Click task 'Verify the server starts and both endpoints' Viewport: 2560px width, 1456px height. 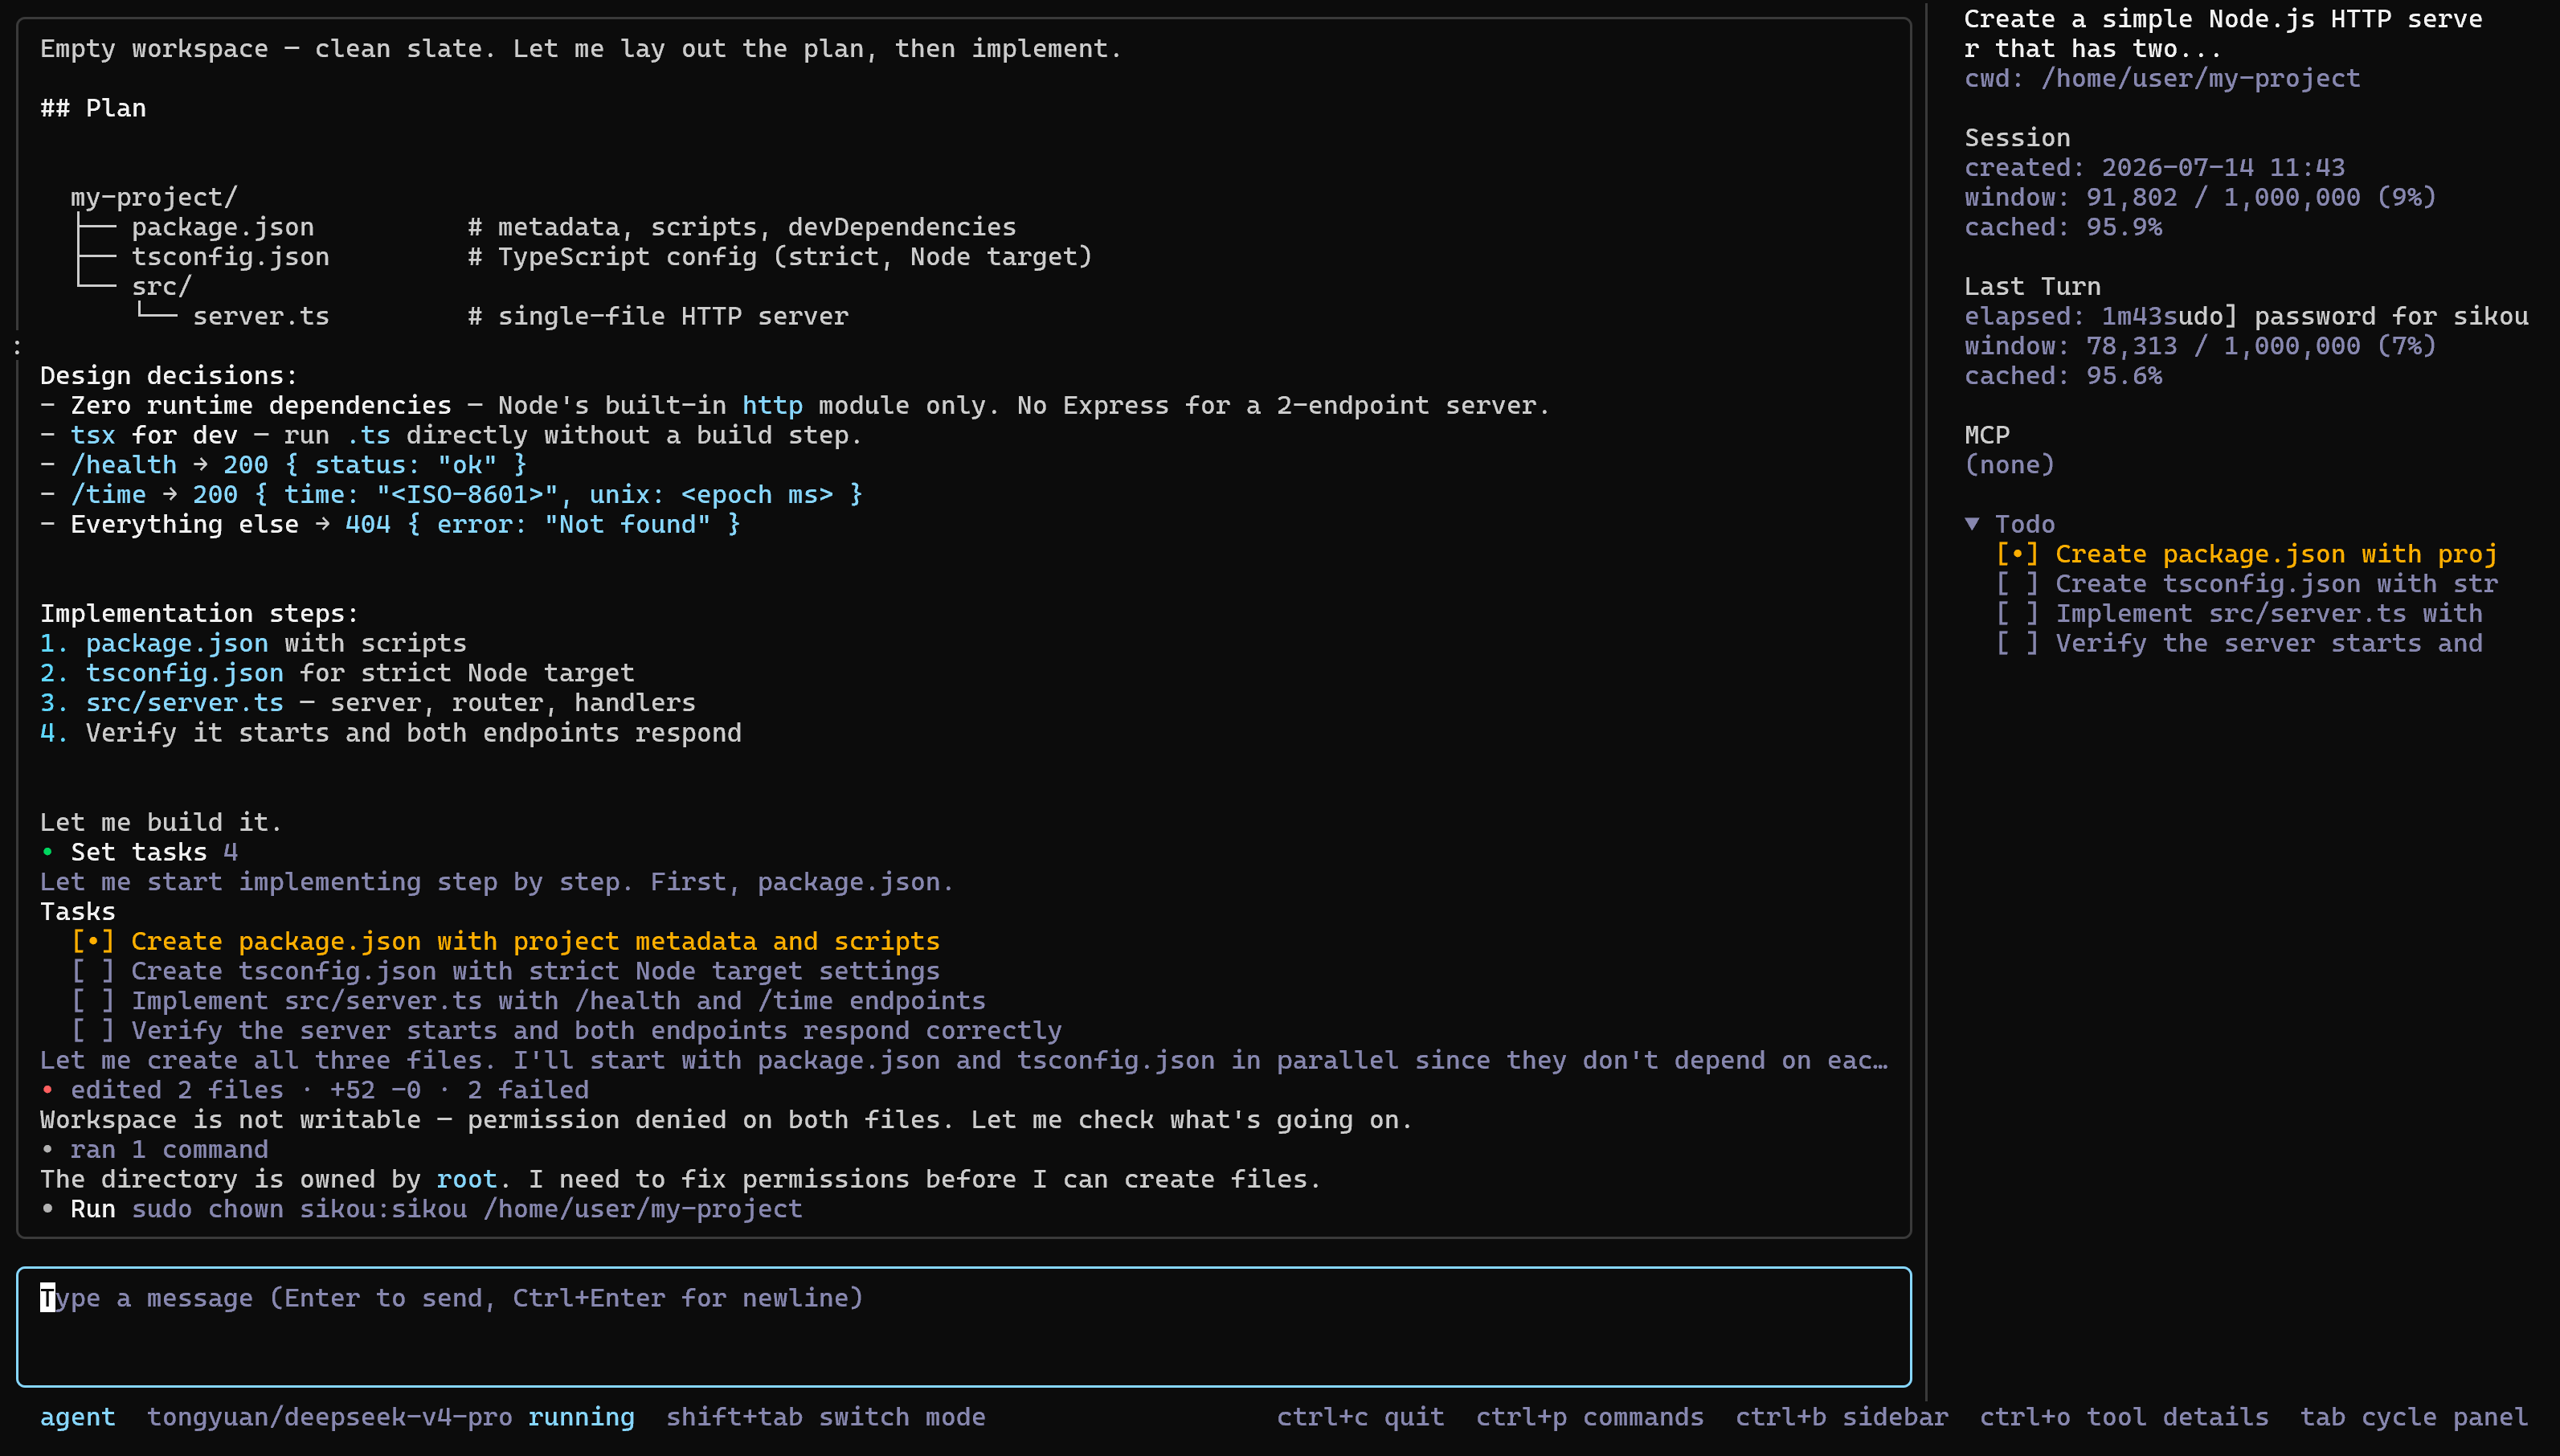tap(566, 1032)
